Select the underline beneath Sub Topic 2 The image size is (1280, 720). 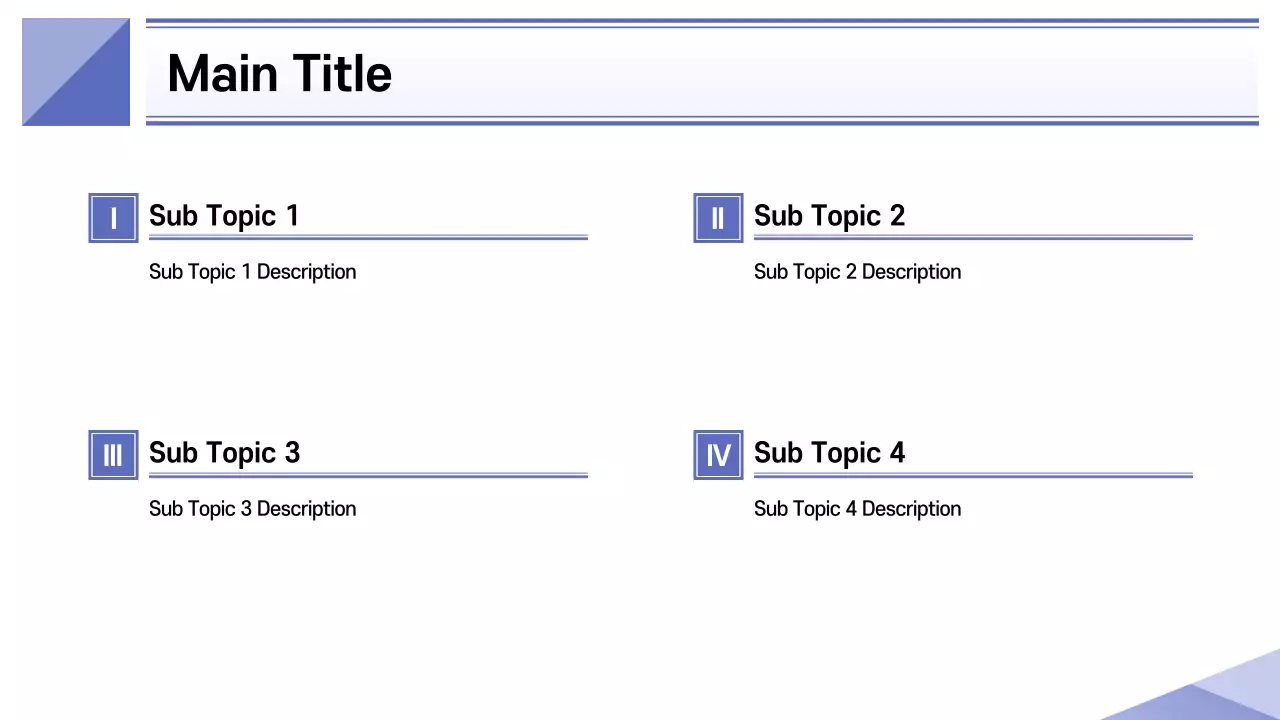click(x=973, y=238)
